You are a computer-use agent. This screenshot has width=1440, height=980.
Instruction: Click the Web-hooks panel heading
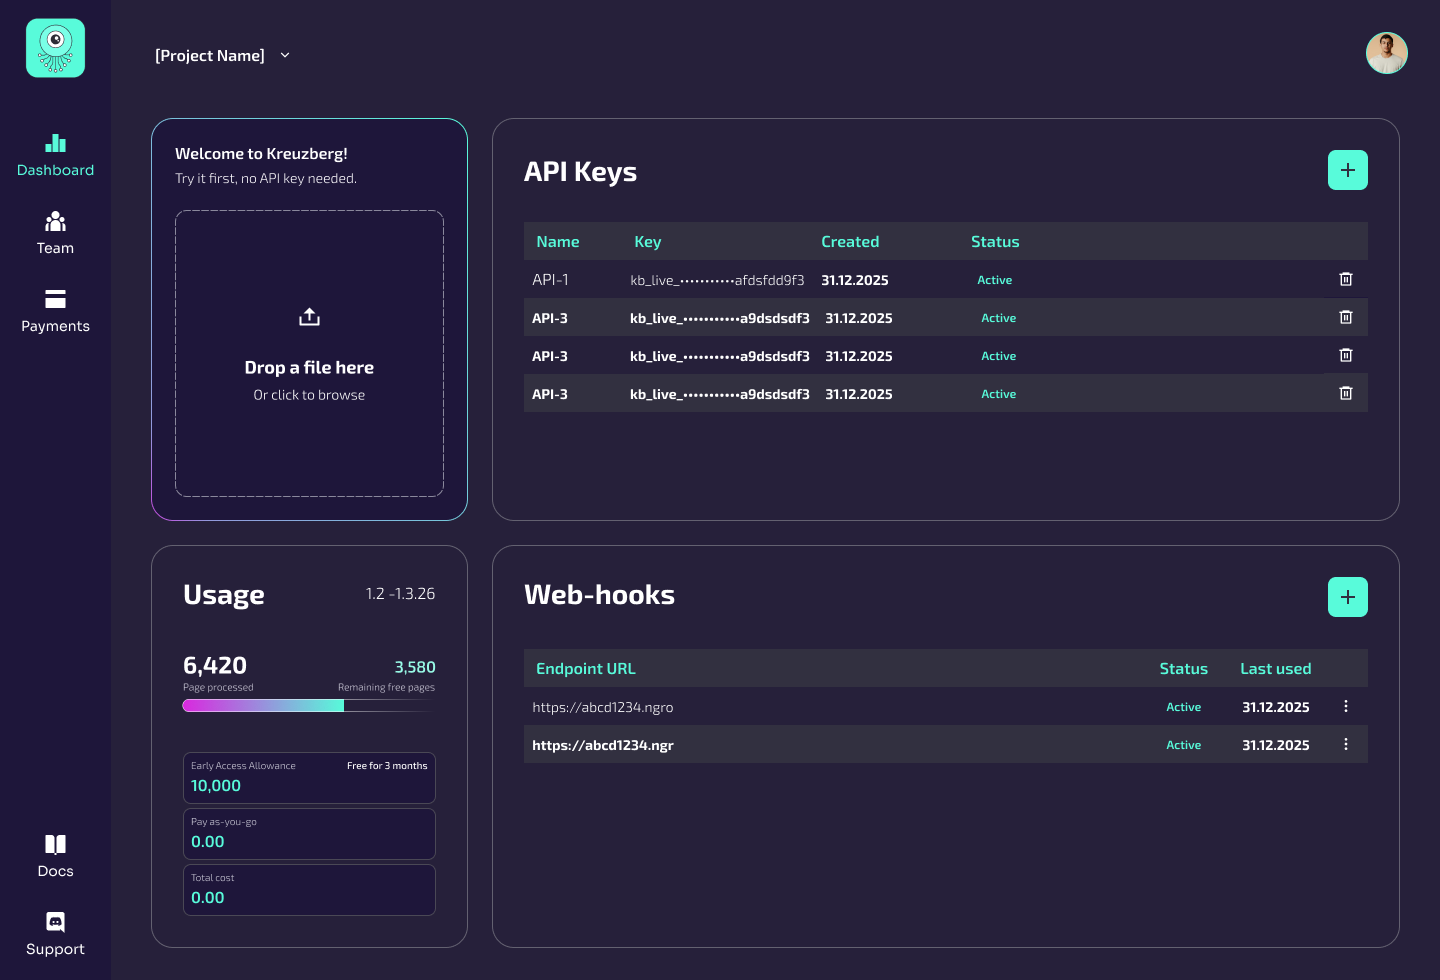pos(599,594)
